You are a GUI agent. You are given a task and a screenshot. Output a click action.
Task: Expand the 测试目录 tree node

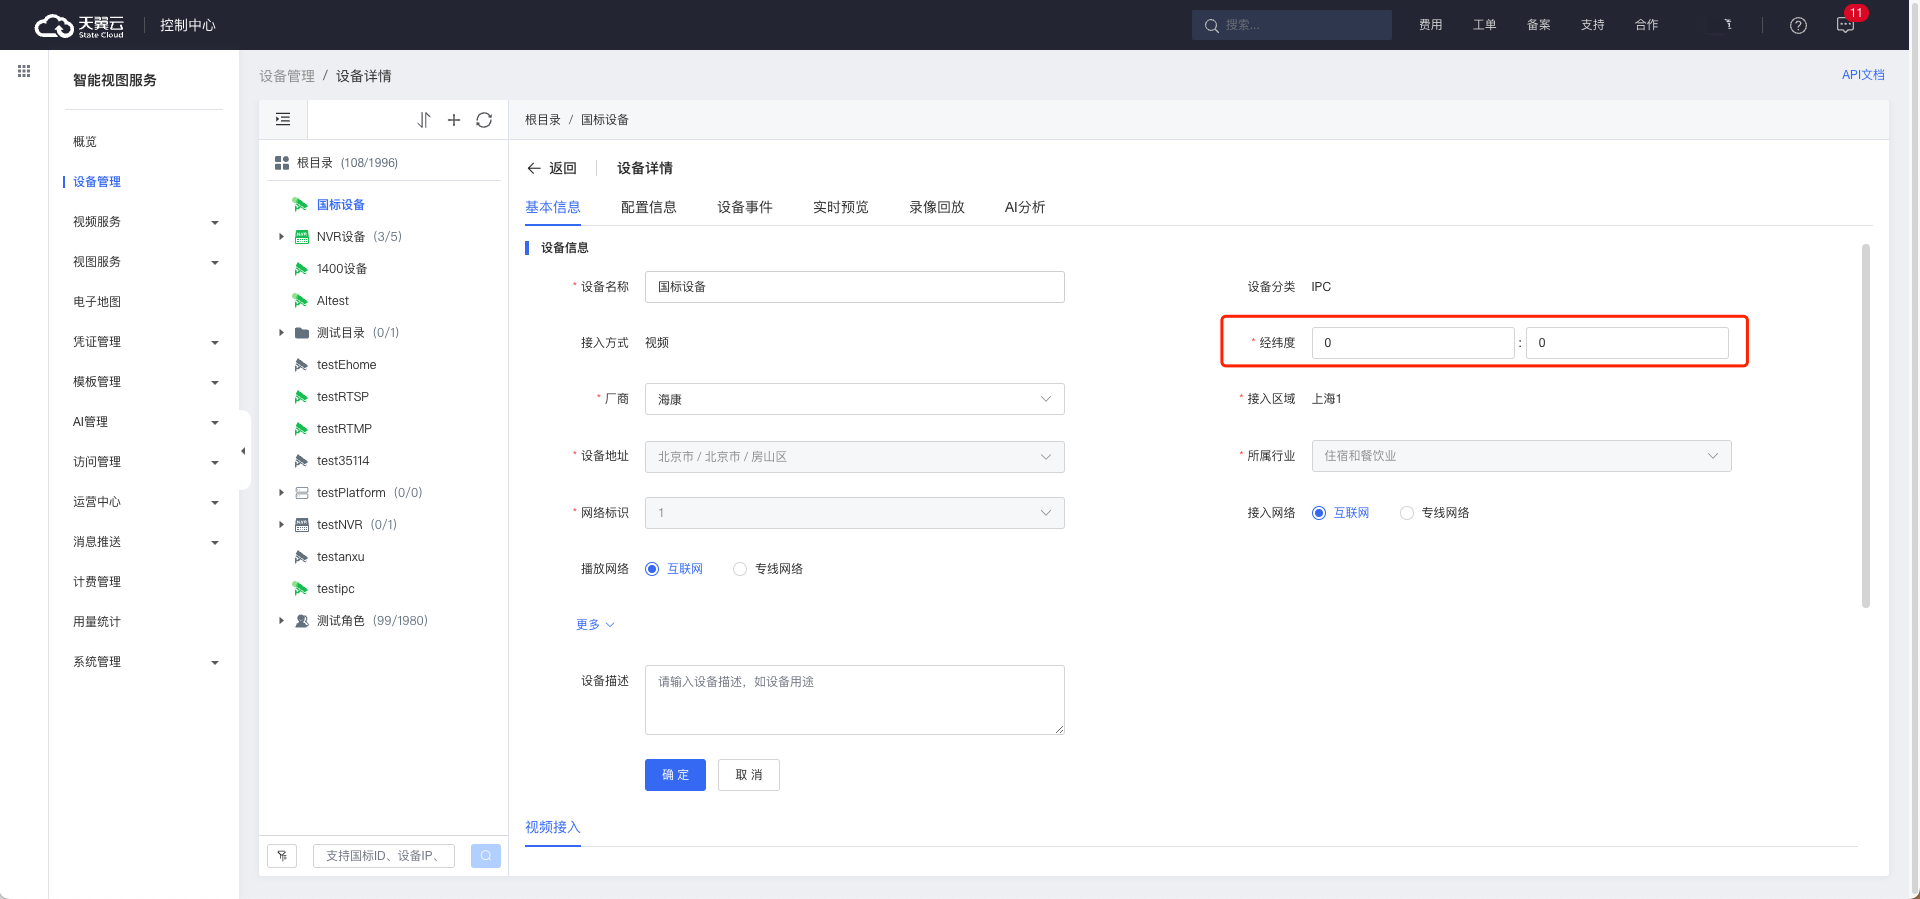[281, 333]
